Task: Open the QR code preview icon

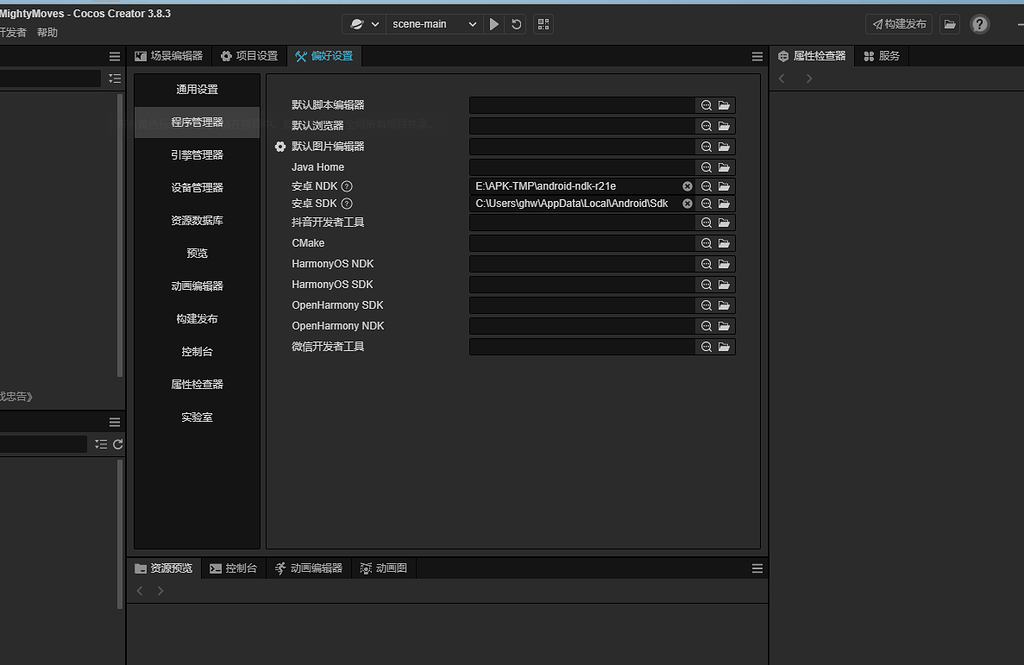Action: point(543,24)
